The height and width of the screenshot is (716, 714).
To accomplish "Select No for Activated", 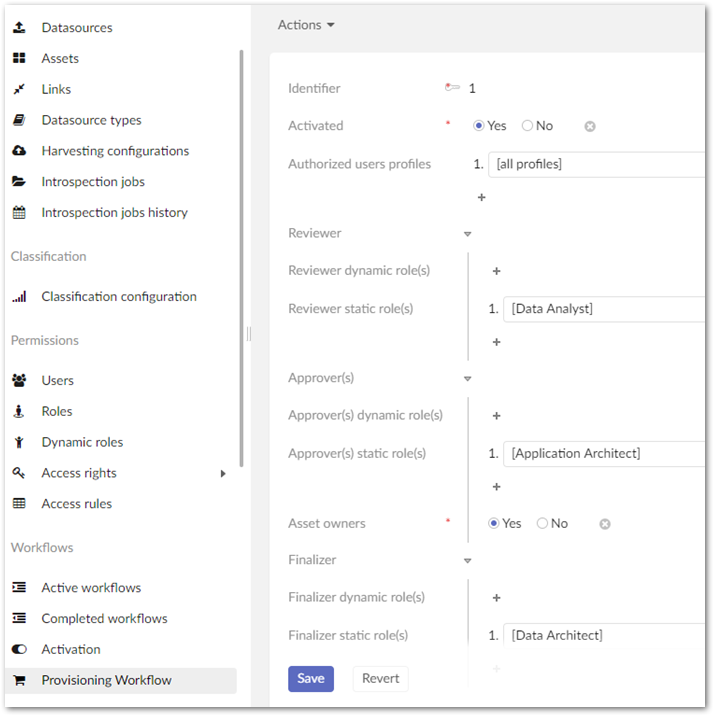I will pyautogui.click(x=528, y=126).
